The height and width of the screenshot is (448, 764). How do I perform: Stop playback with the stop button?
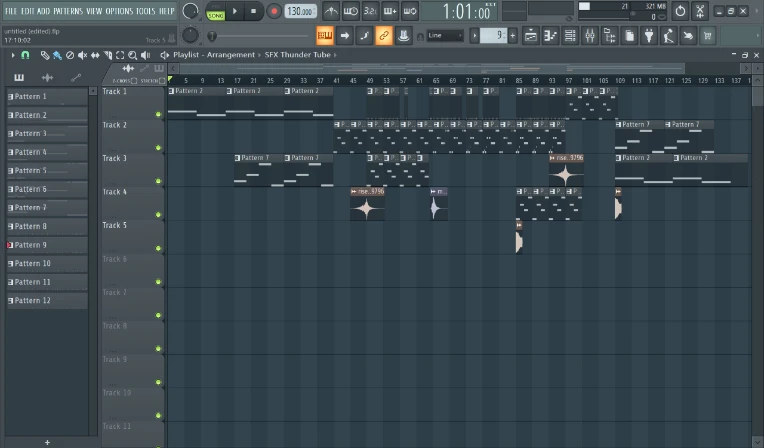253,11
